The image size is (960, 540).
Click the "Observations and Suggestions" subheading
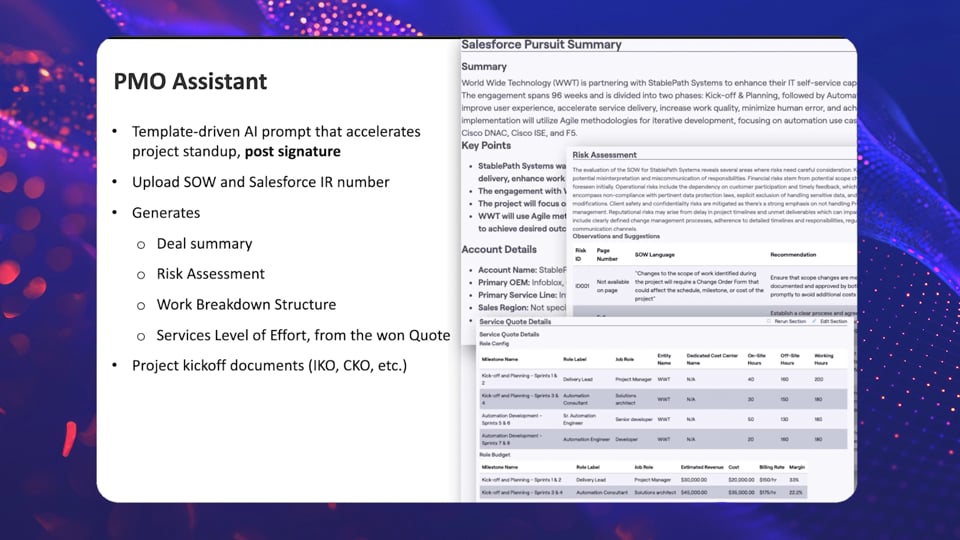[616, 236]
